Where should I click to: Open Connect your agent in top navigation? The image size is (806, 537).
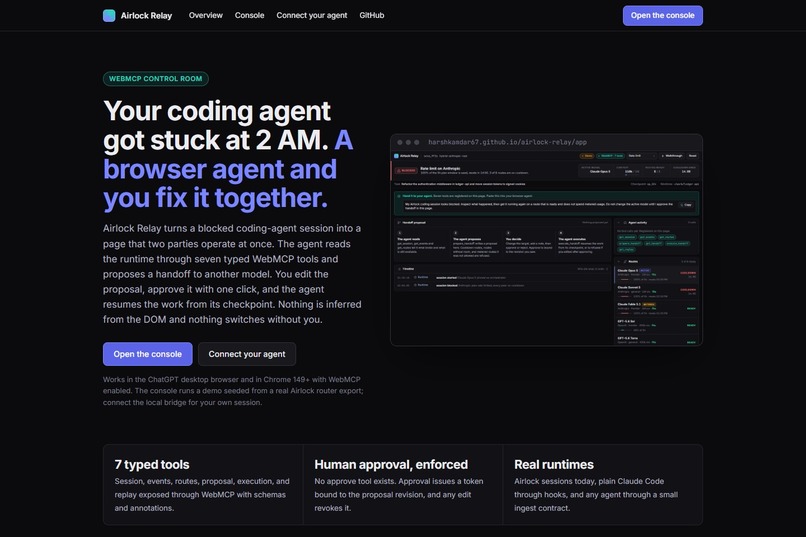[312, 15]
